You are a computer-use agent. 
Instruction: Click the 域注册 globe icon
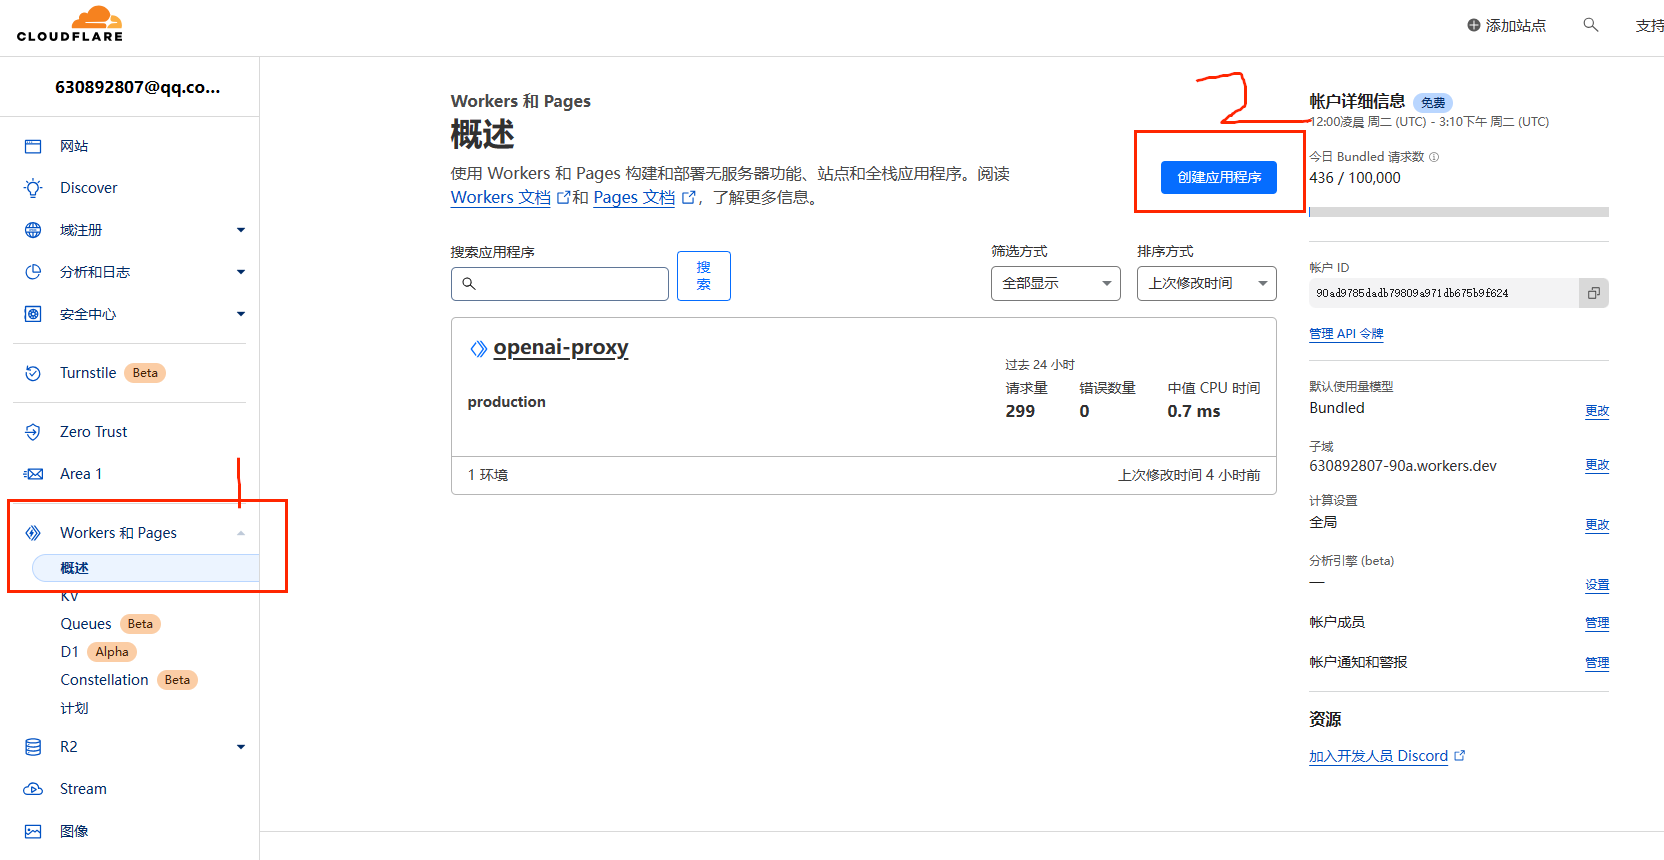(x=33, y=230)
